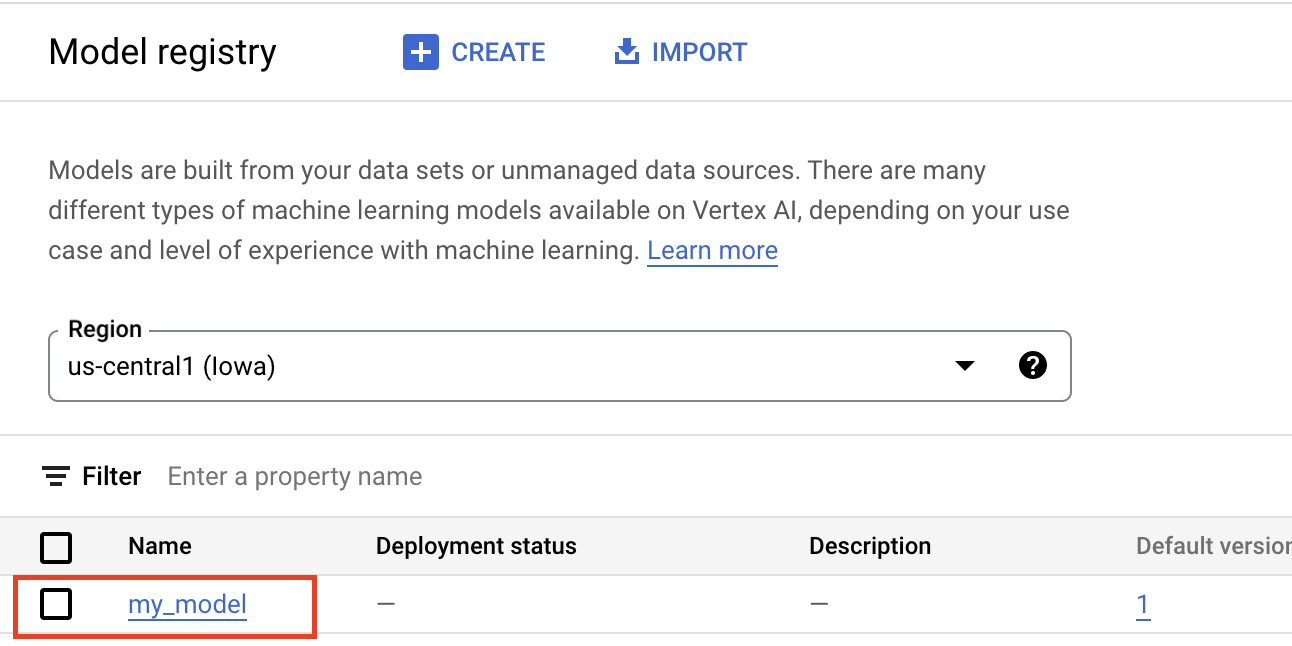Screen dimensions: 1292x646
Task: Click the Filter funnel icon
Action: 56,476
